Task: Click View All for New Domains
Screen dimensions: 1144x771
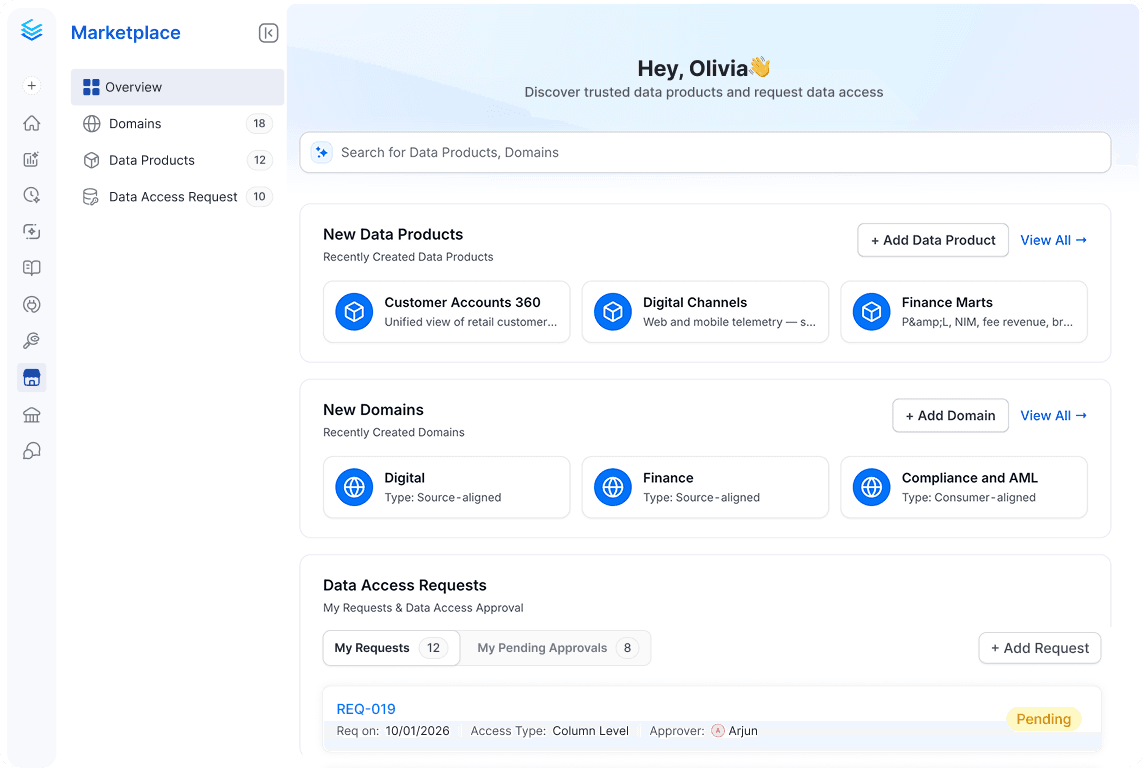Action: click(1053, 415)
